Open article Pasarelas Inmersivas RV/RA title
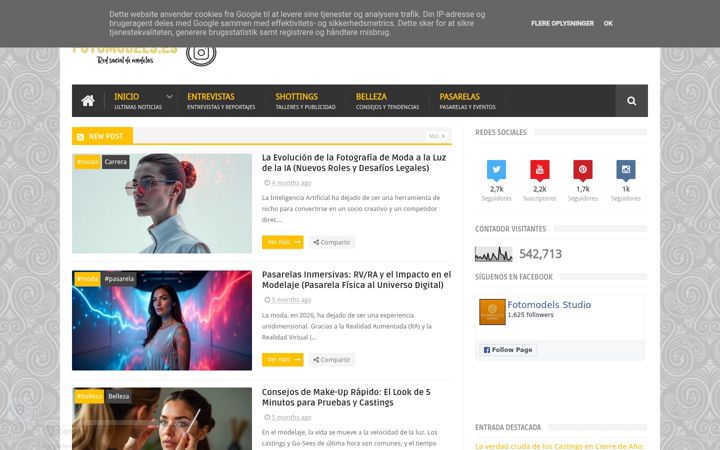This screenshot has width=720, height=450. click(356, 280)
